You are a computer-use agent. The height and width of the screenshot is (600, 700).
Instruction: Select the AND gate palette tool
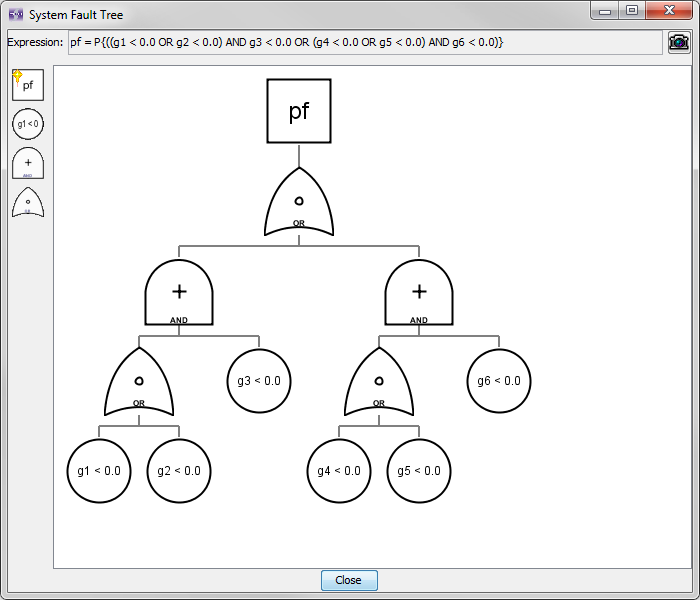28,163
